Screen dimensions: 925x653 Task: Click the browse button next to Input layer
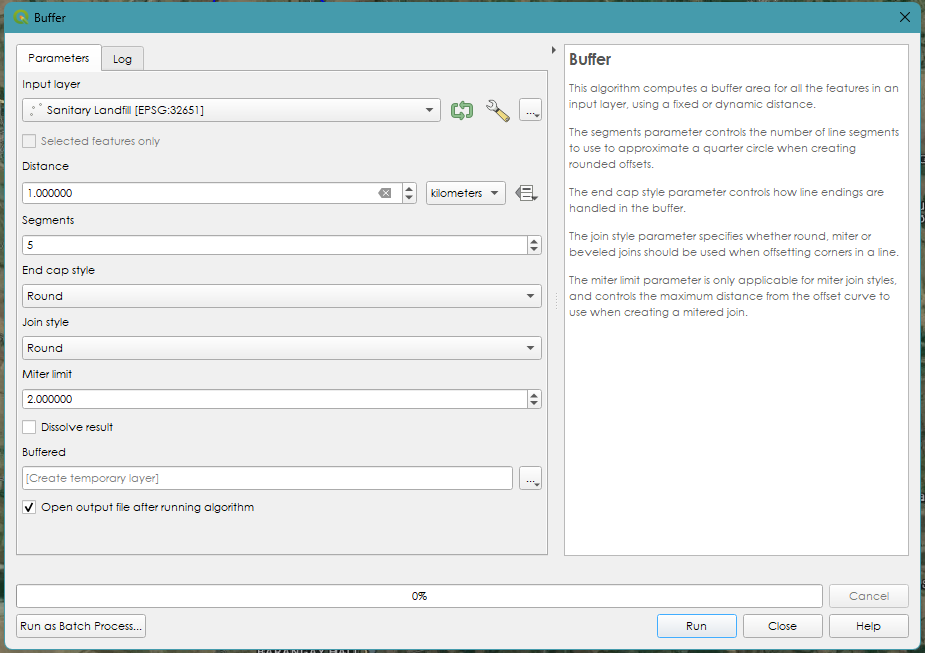tap(530, 110)
